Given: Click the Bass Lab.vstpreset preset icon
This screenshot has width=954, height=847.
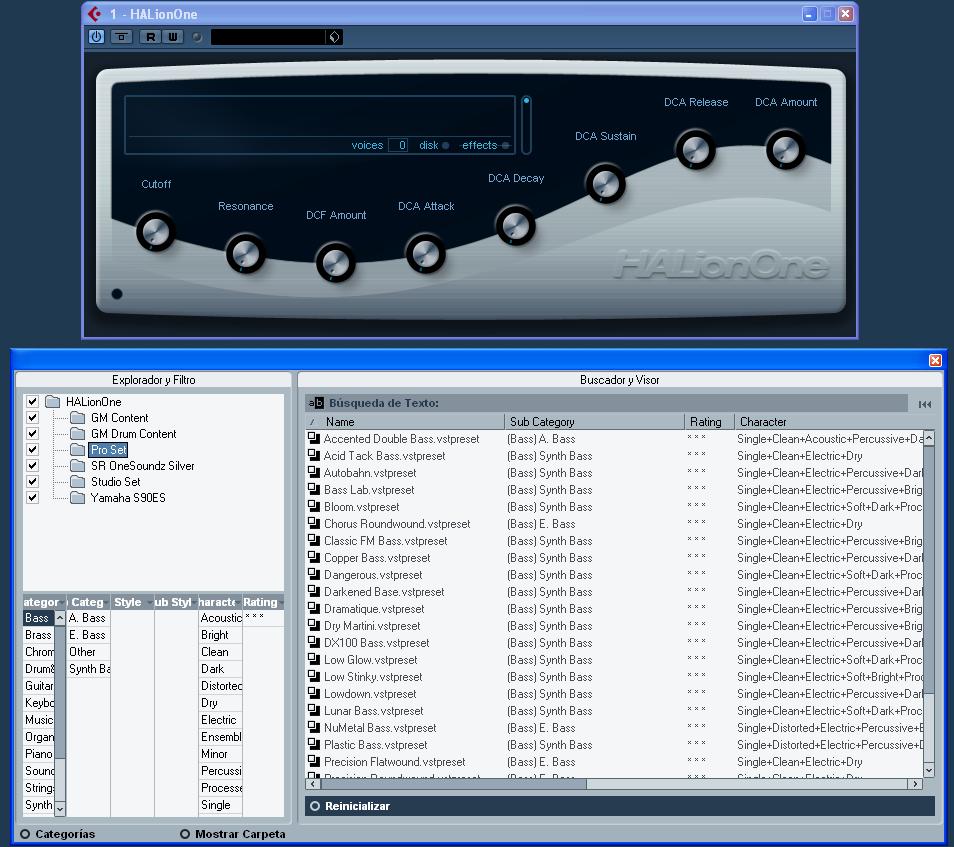Looking at the screenshot, I should [314, 489].
